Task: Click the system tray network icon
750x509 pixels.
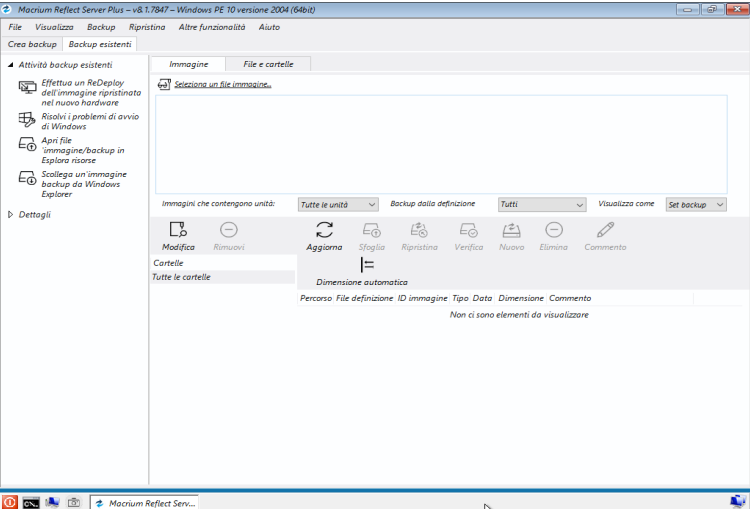Action: click(x=738, y=501)
